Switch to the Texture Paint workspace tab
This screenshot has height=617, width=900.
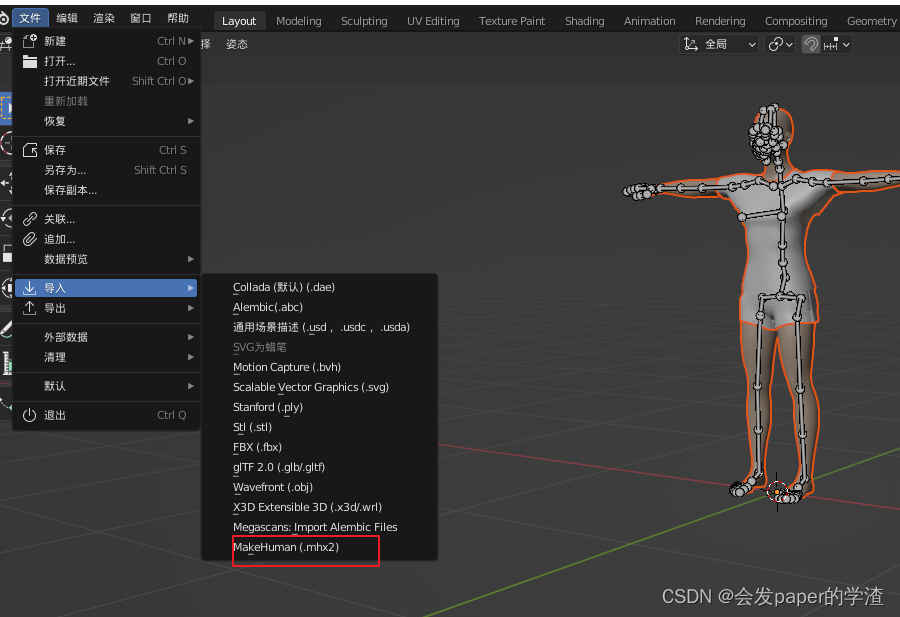[512, 21]
